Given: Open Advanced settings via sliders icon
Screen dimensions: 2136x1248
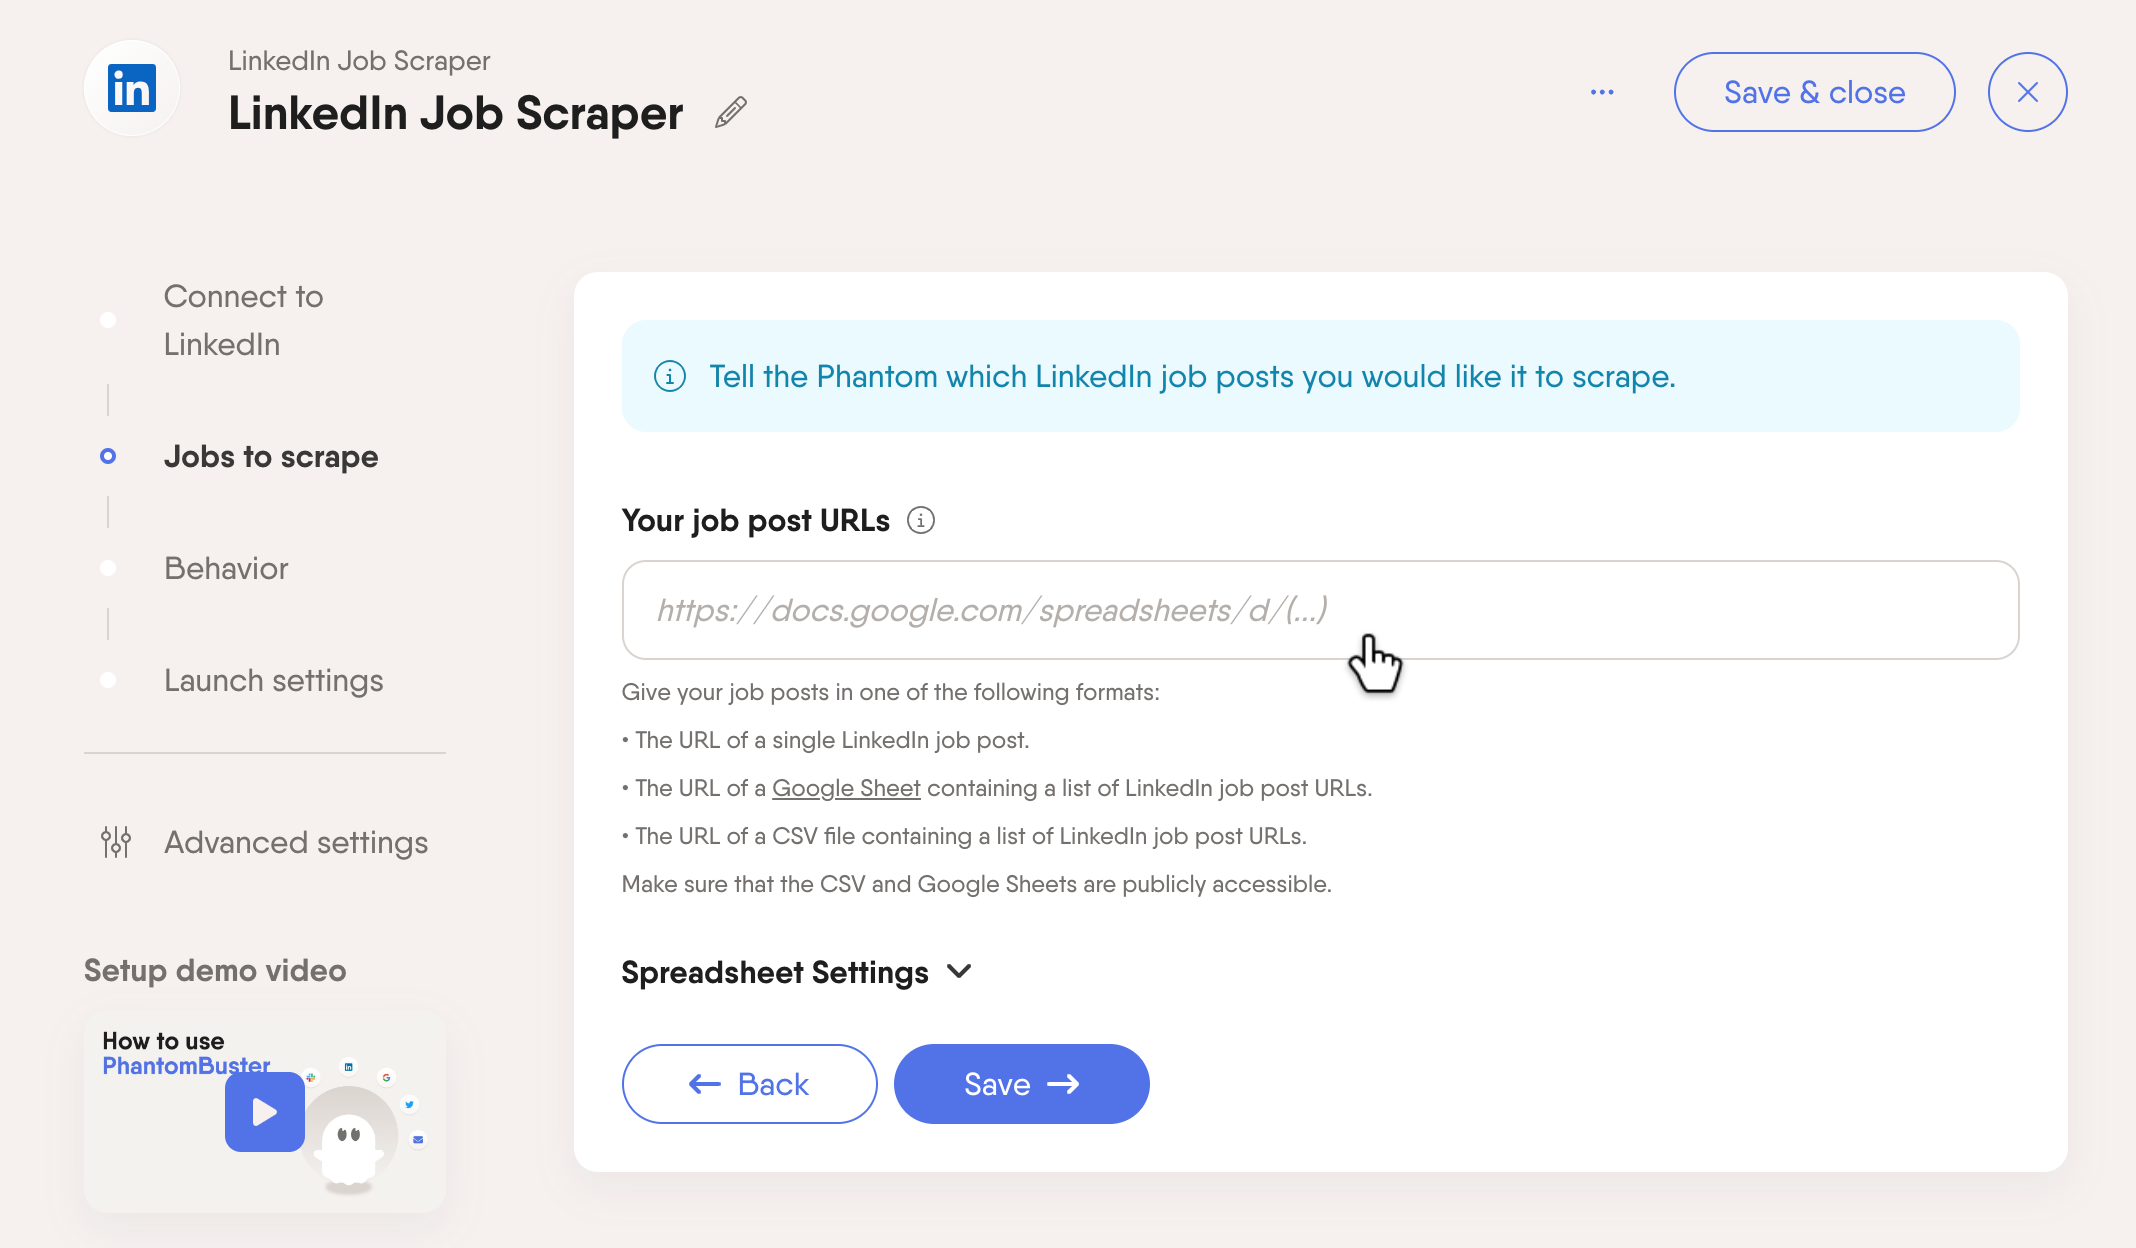Looking at the screenshot, I should (x=114, y=843).
